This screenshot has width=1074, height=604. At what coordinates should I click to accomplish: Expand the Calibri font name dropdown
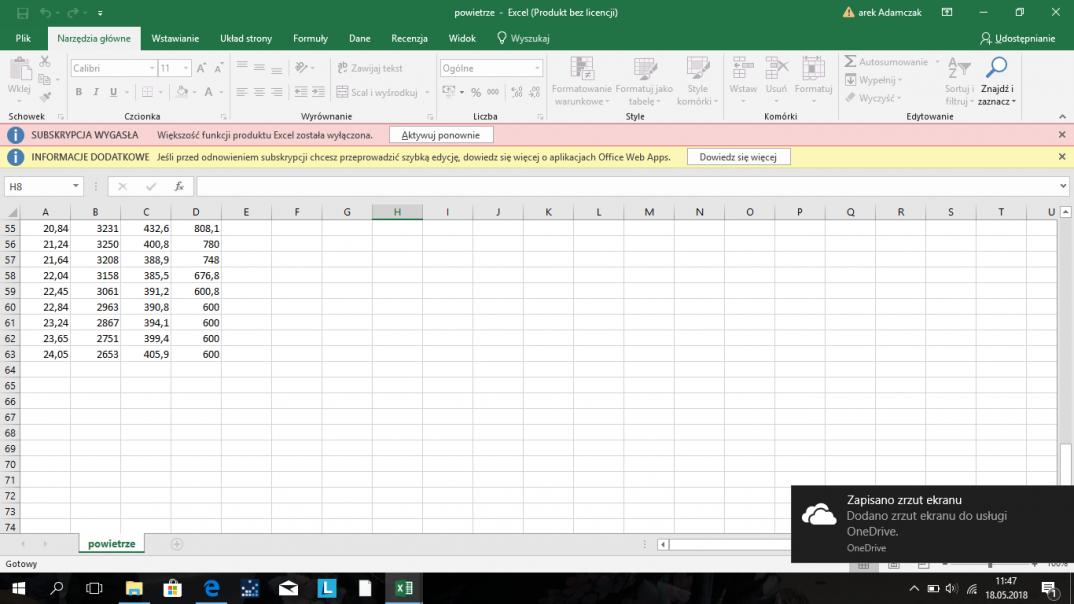(x=152, y=68)
